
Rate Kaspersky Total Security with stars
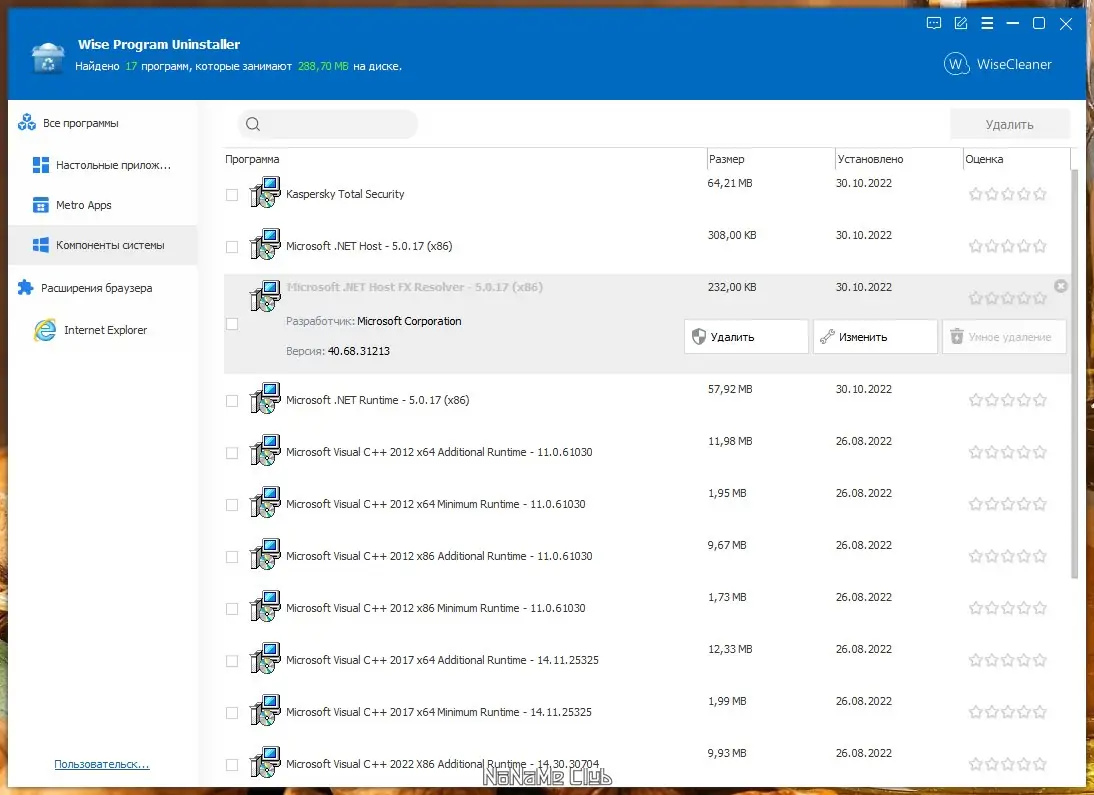[1007, 194]
